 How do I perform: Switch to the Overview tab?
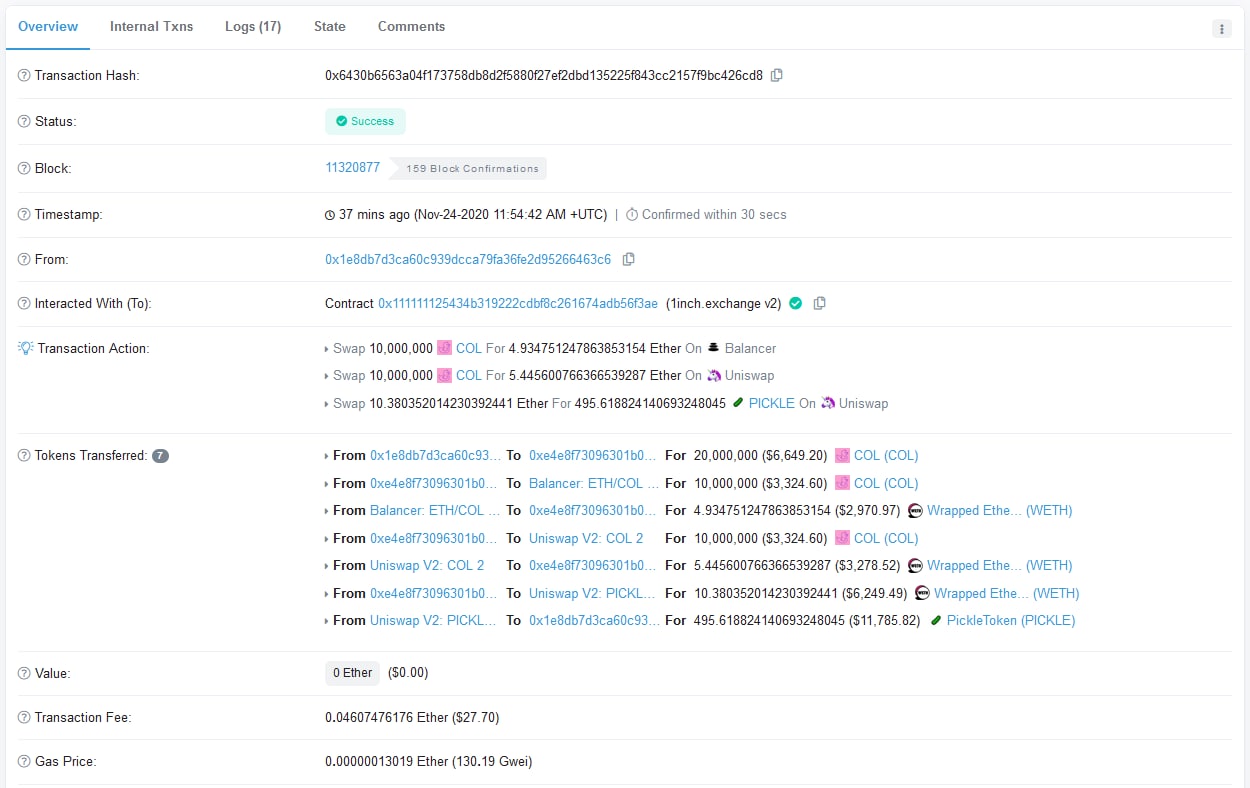pos(48,26)
